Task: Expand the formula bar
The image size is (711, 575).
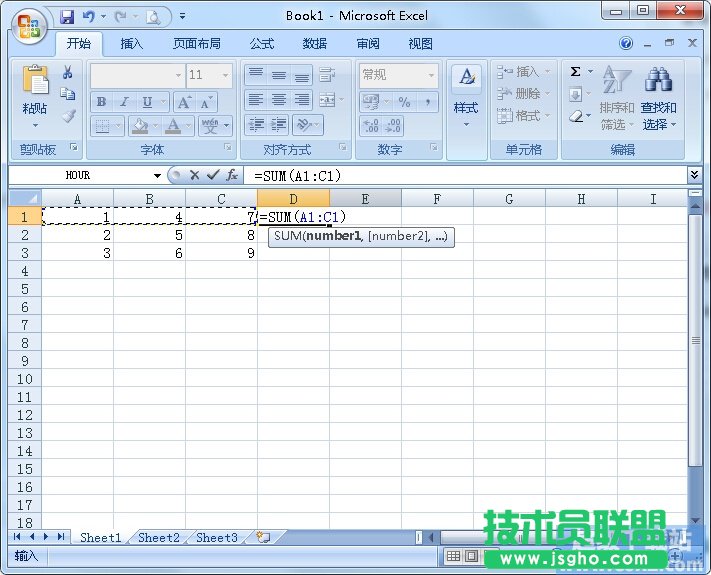Action: pos(695,175)
